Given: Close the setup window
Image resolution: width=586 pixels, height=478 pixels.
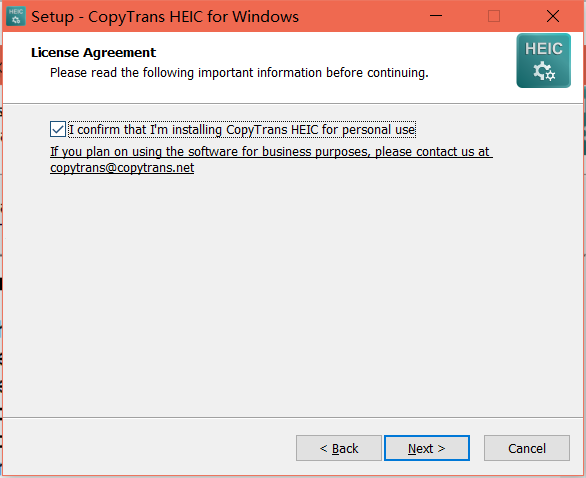Looking at the screenshot, I should pyautogui.click(x=553, y=16).
